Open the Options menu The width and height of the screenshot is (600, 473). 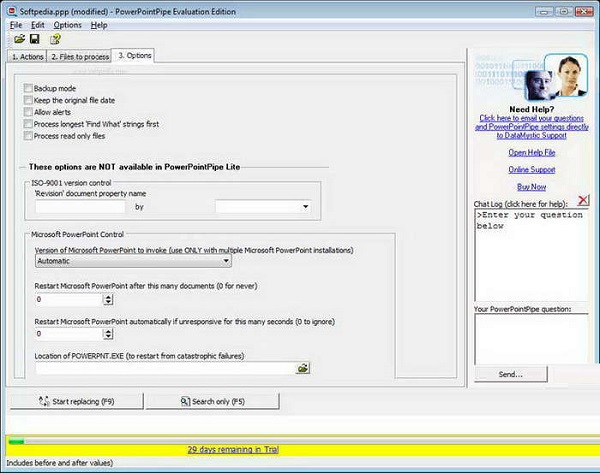67,25
